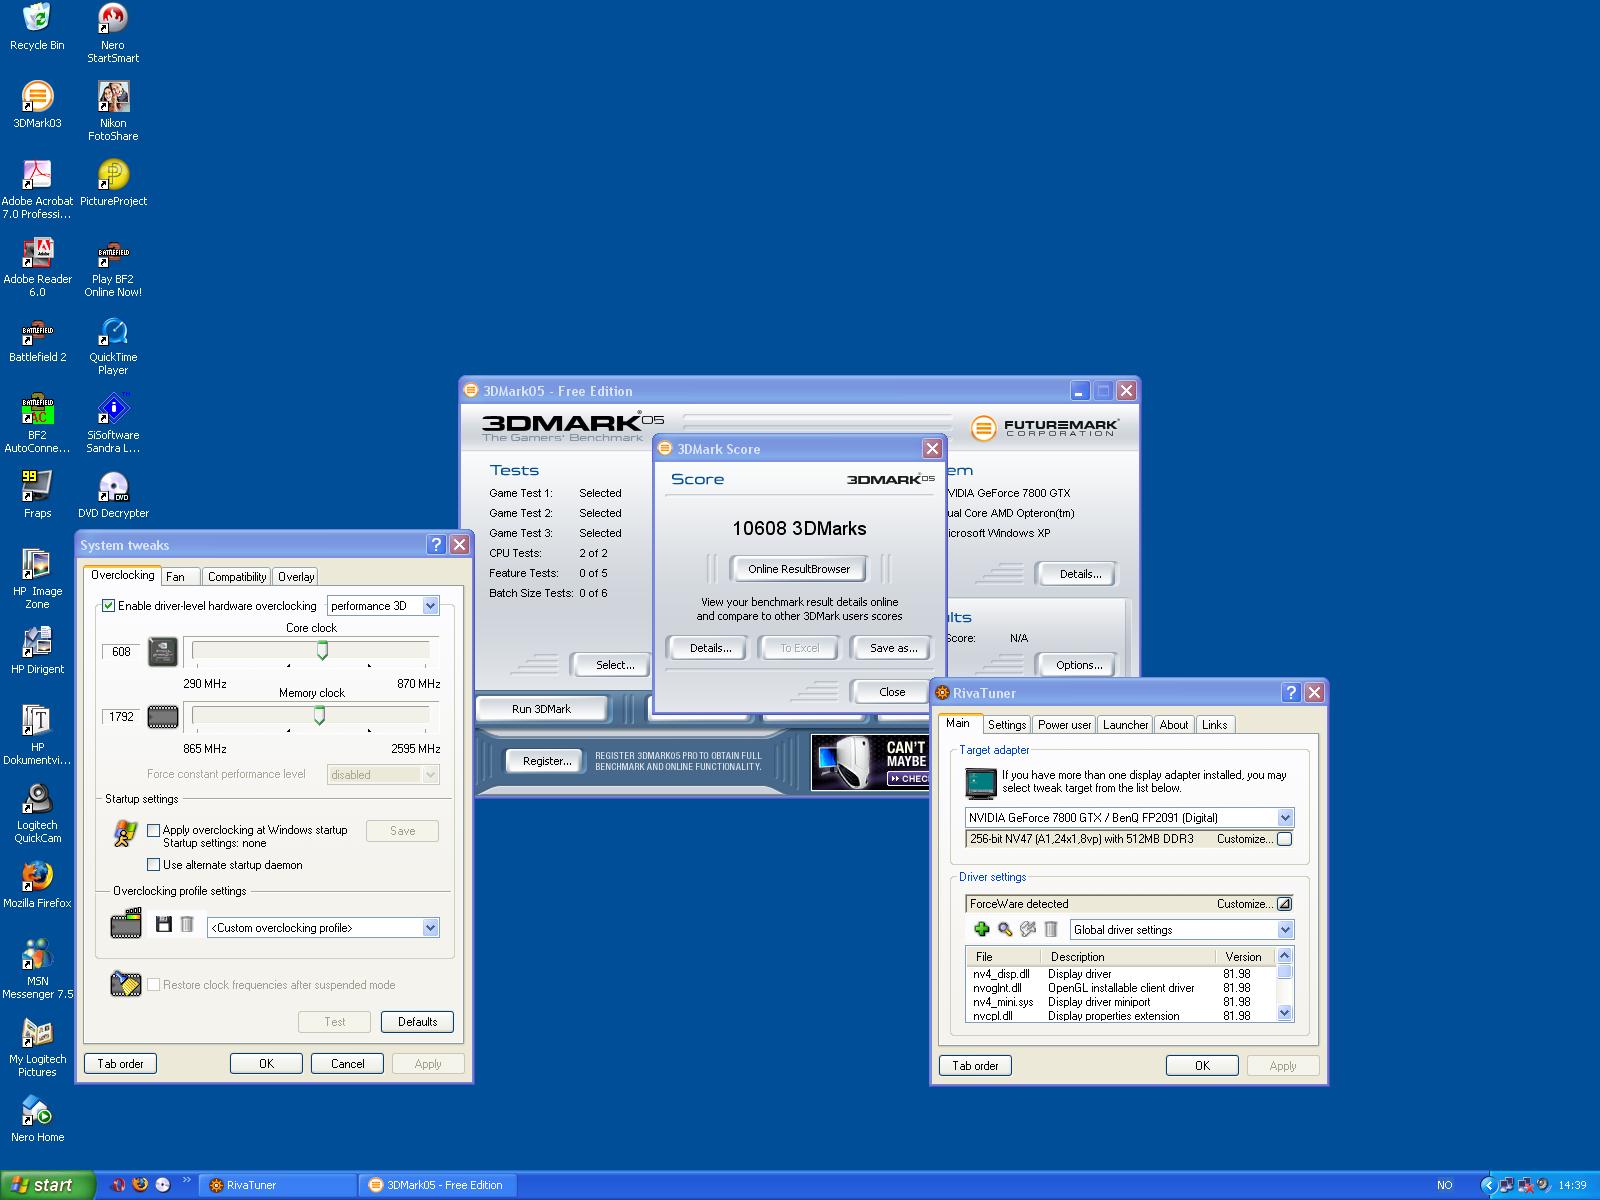Open the Recycle Bin

(37, 26)
